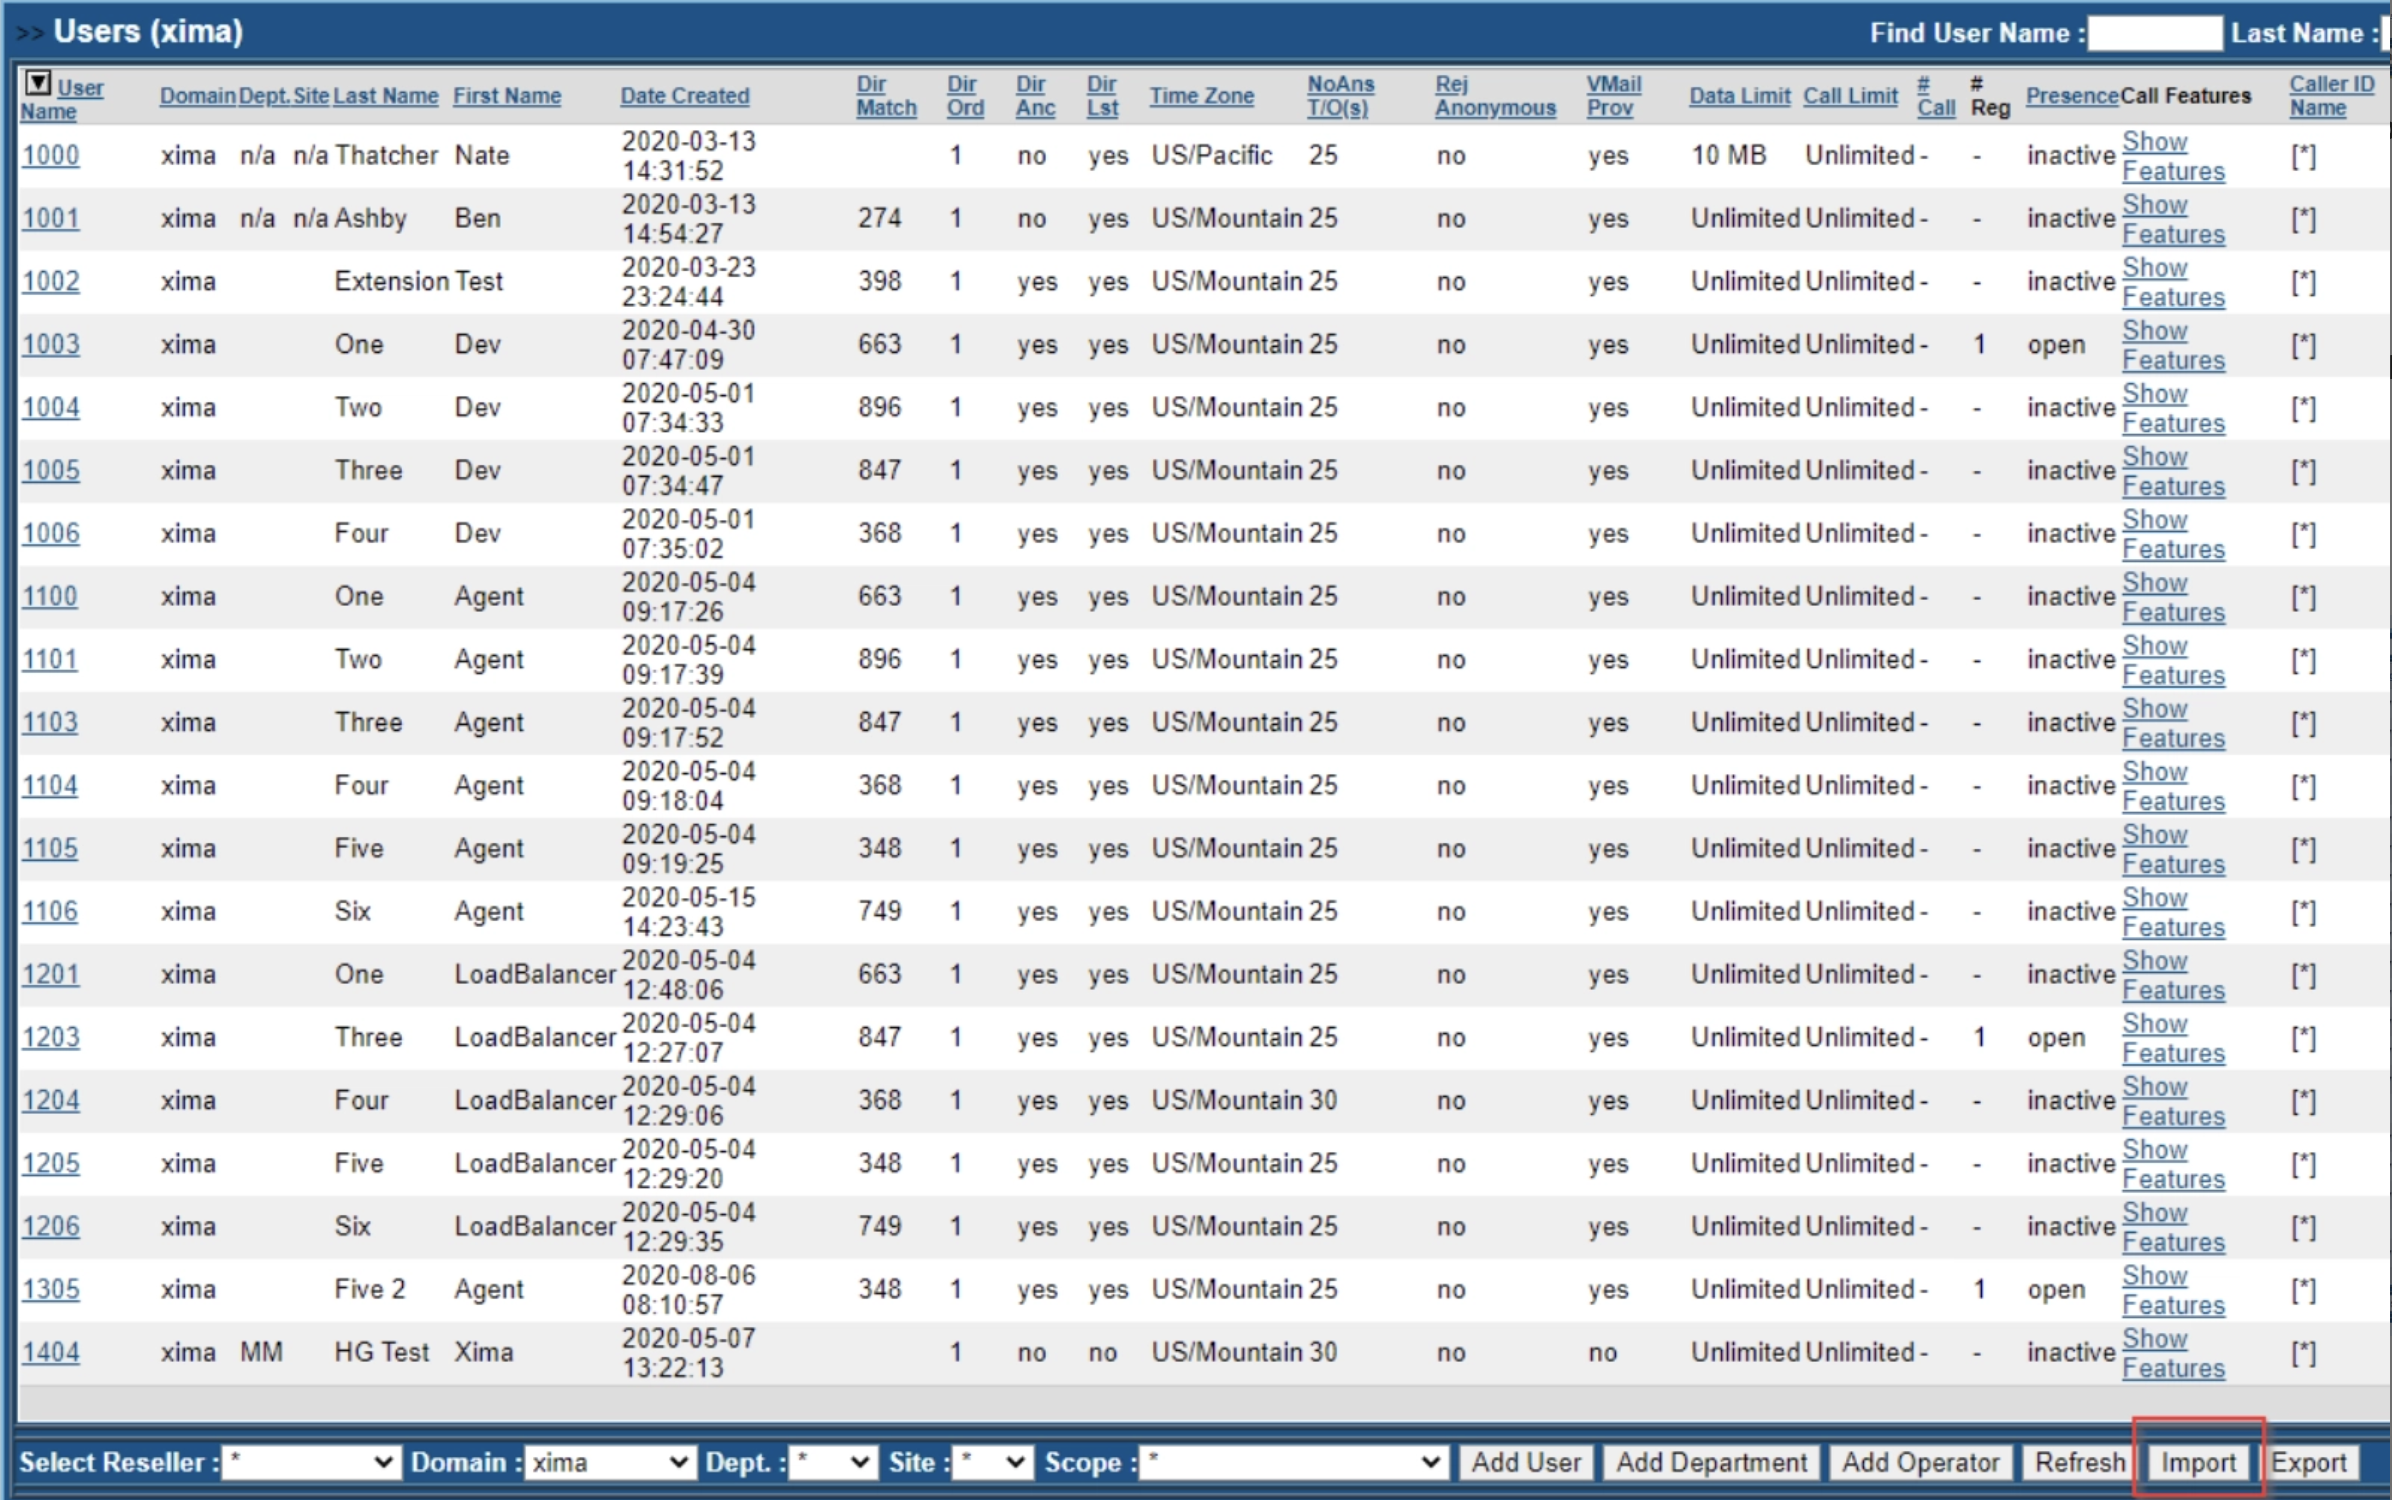Export the user list
Screen dimensions: 2392x1500
2308,1463
